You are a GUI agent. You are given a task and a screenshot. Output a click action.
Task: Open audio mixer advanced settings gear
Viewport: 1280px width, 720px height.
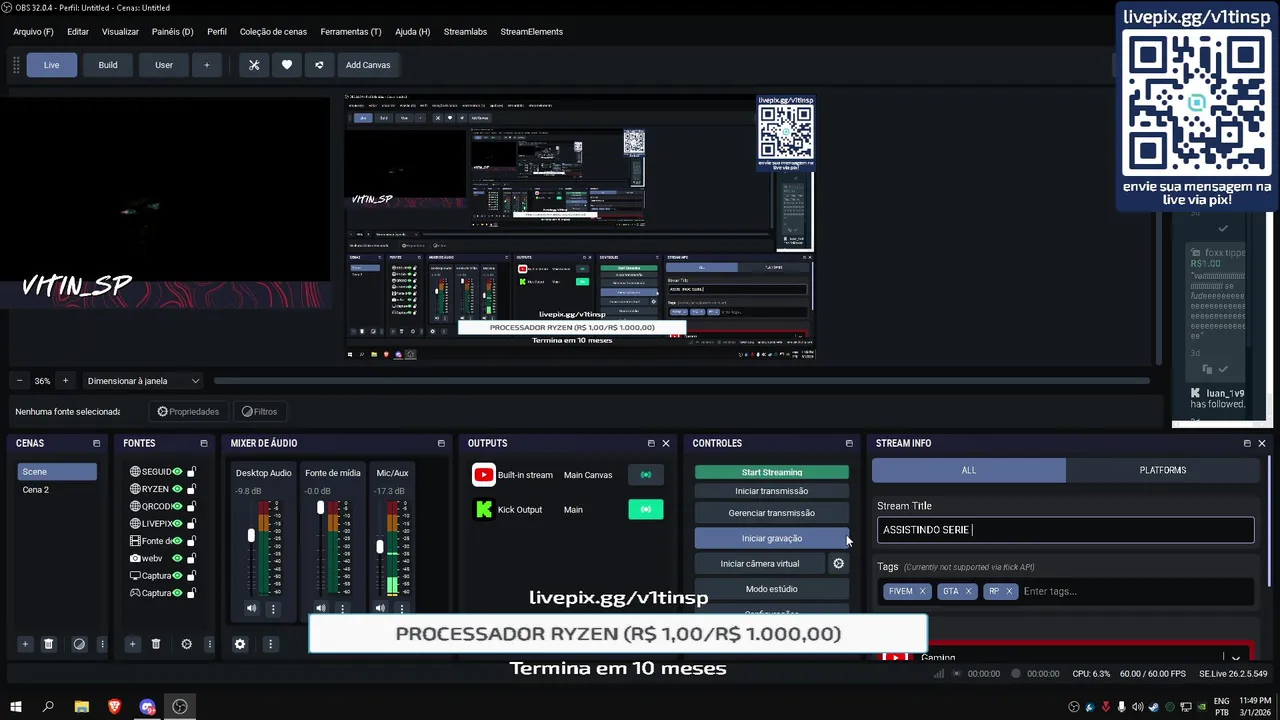[x=240, y=644]
